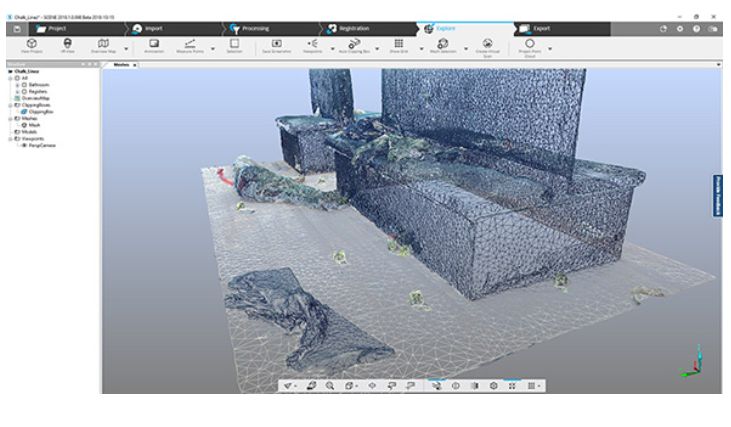
Task: Activate the Selection tool icon
Action: point(234,43)
